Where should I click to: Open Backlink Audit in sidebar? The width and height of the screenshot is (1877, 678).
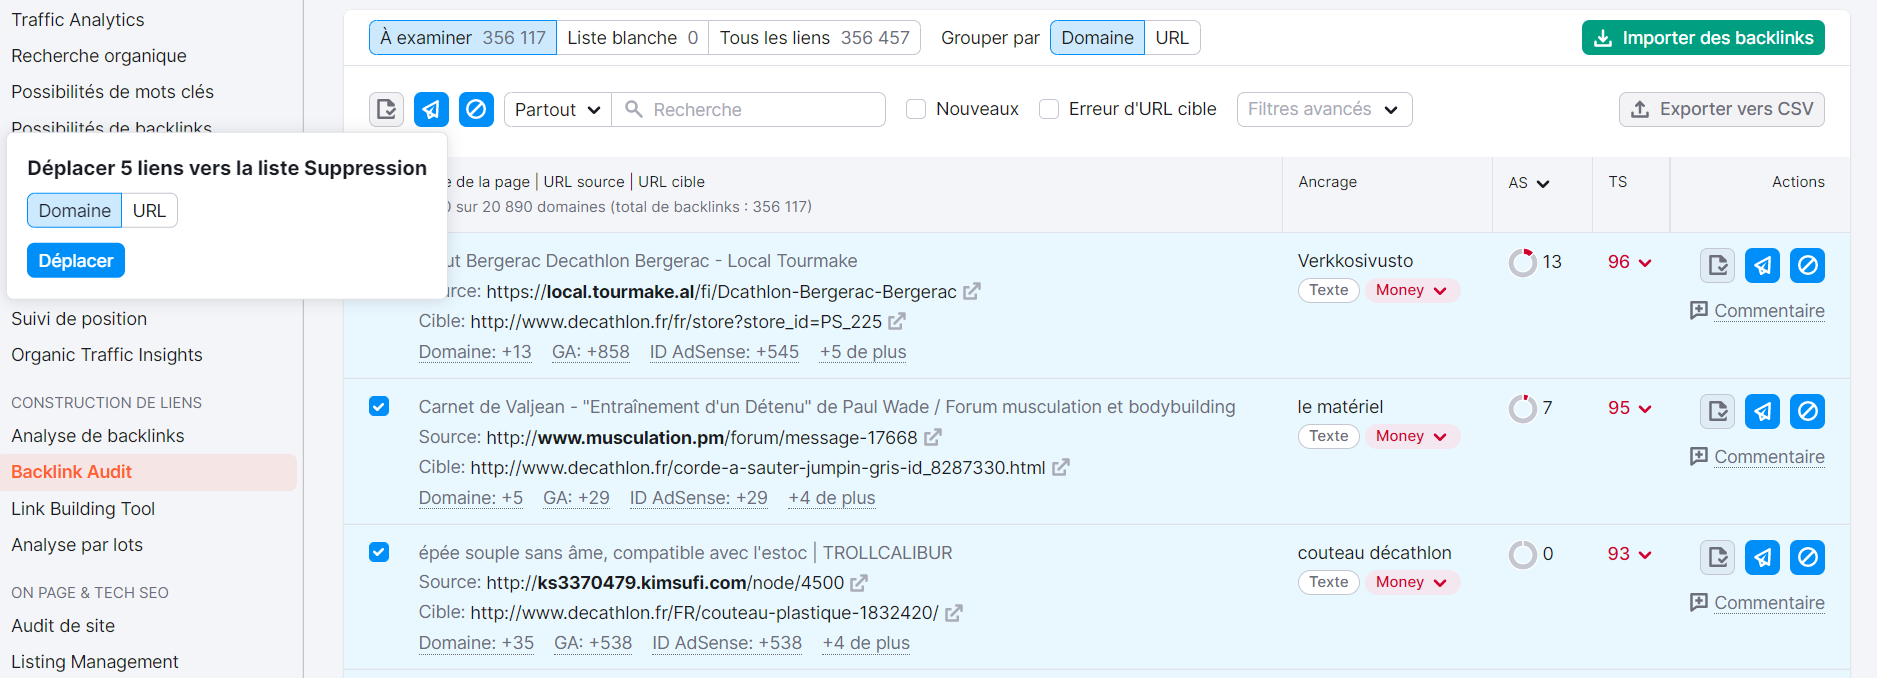(72, 472)
